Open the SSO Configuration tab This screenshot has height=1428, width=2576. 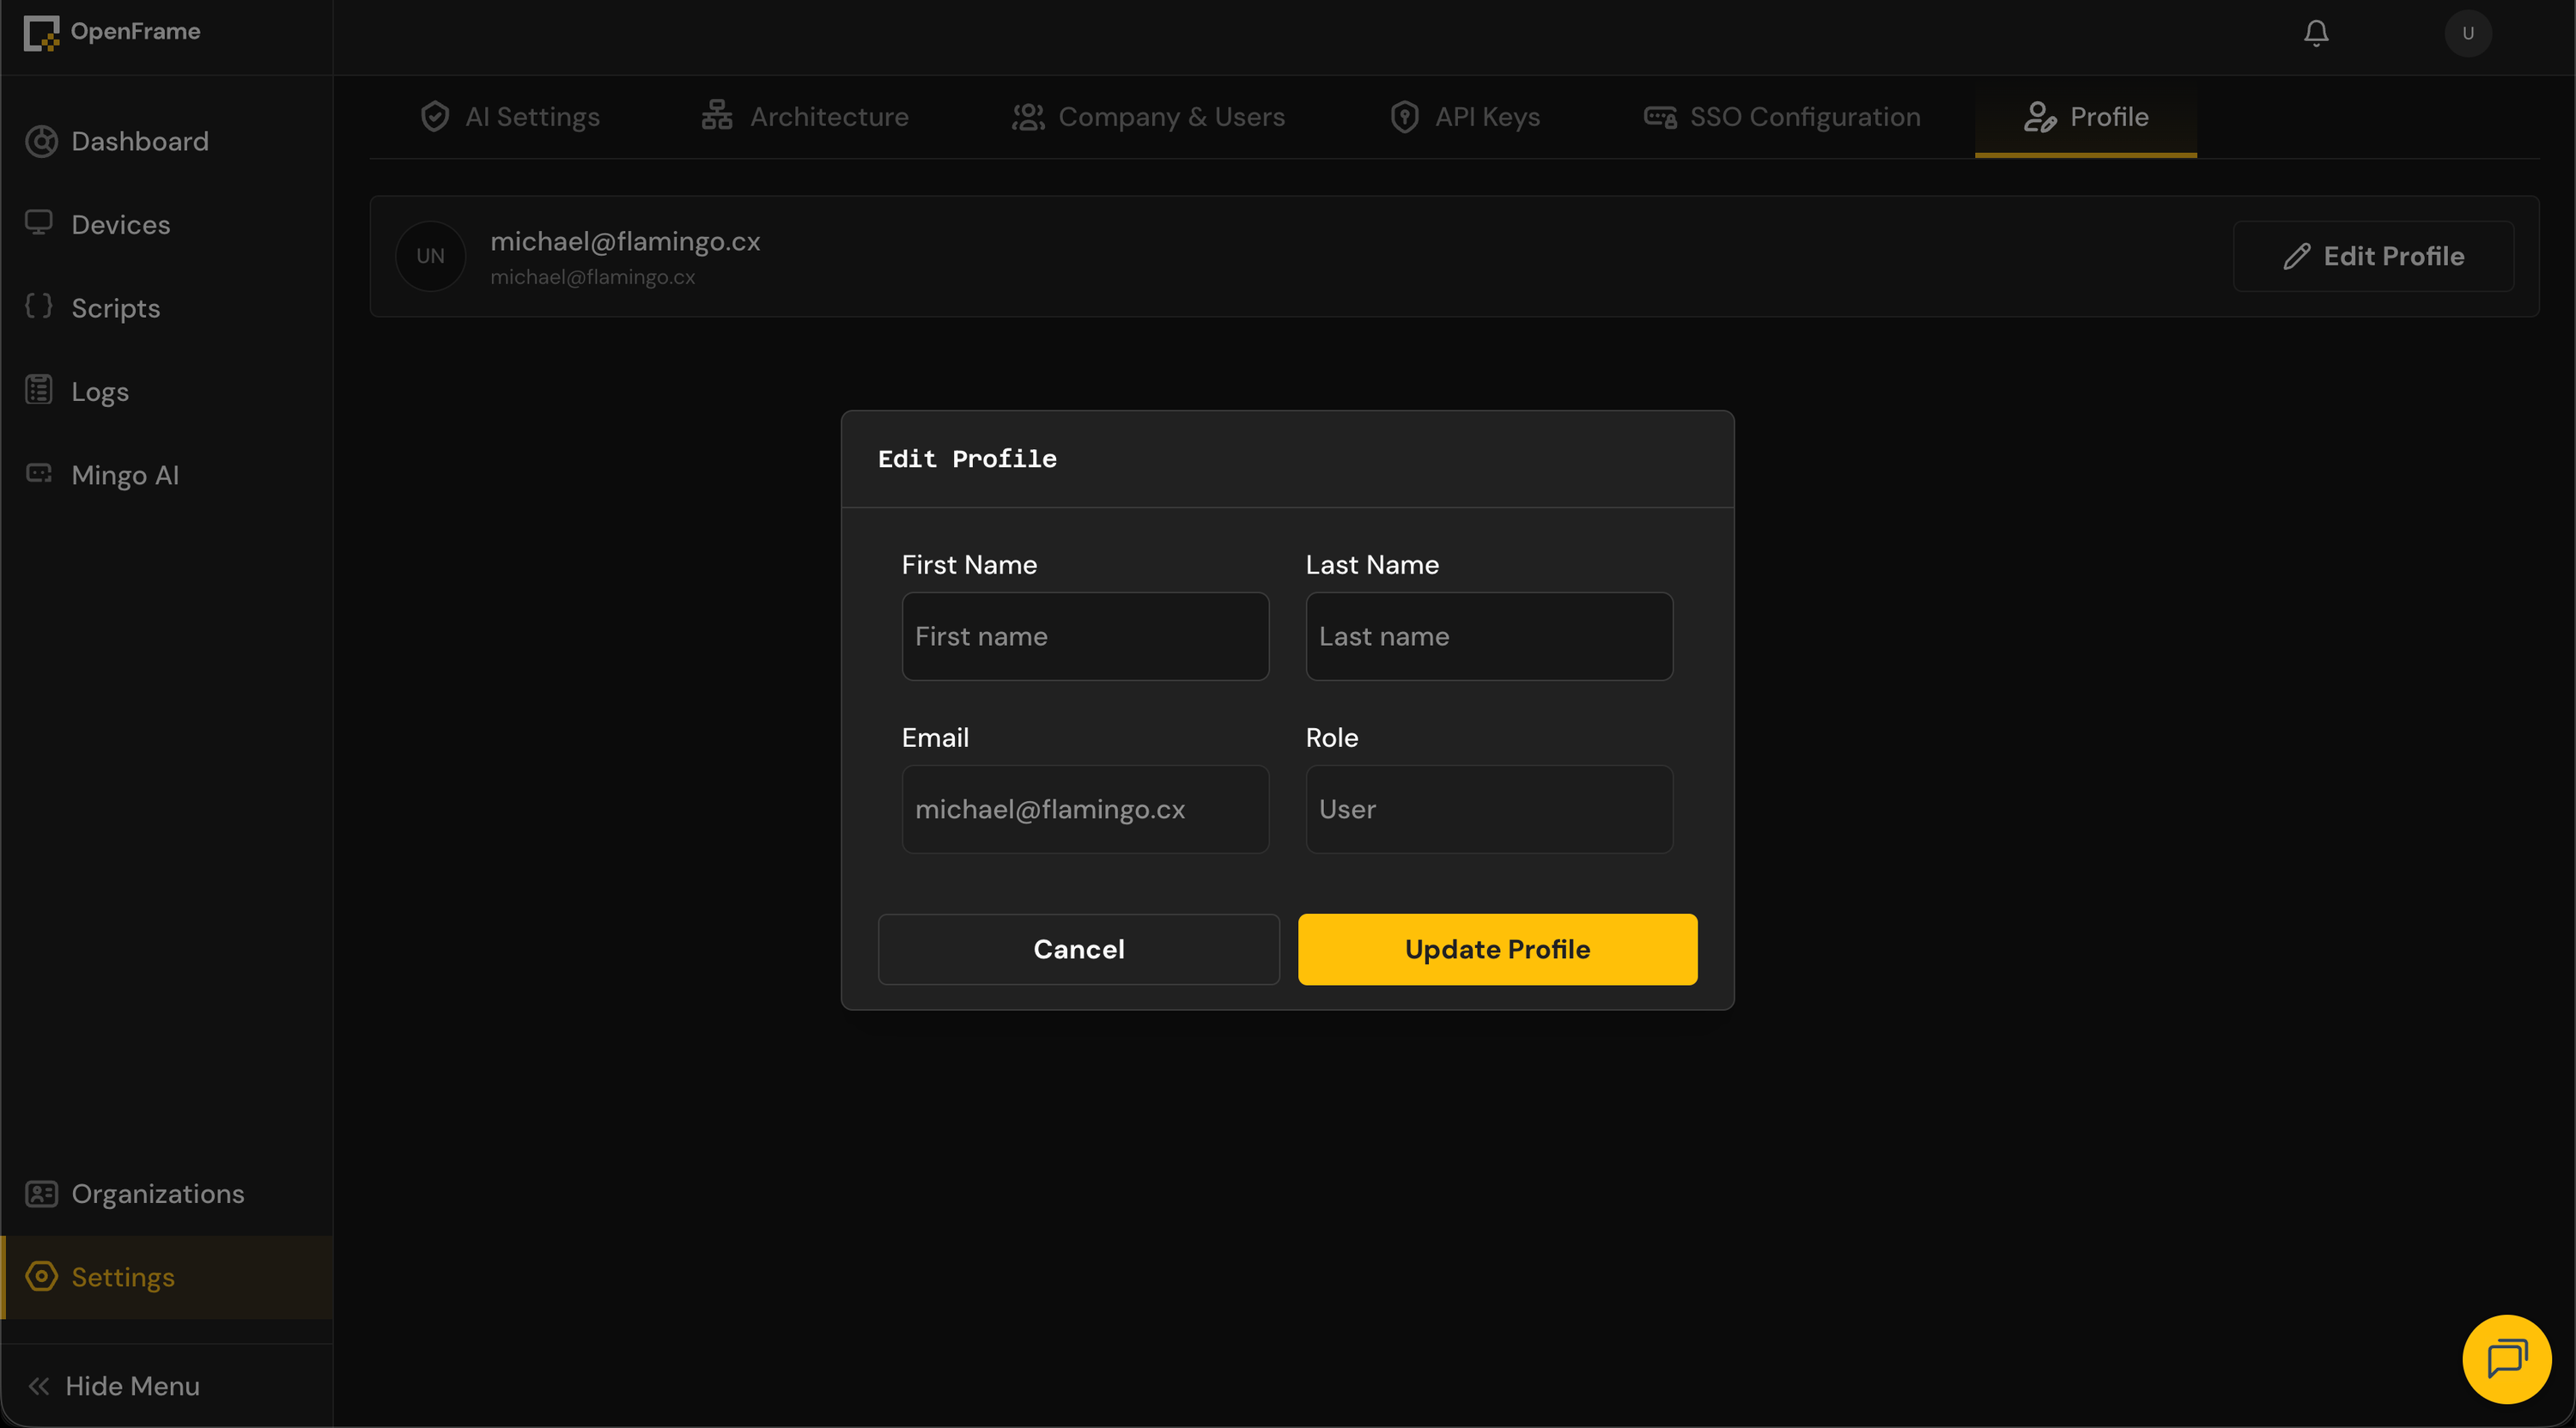coord(1782,117)
